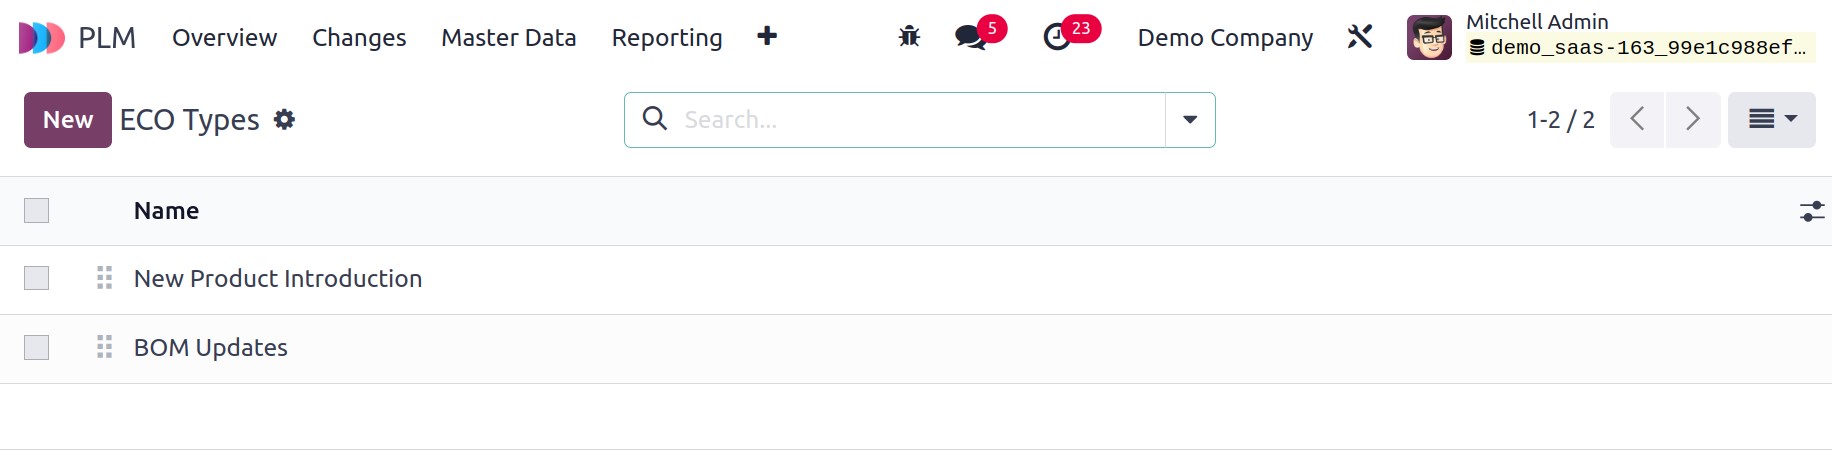Go to the next page arrow
Screen dimensions: 1832x451
coord(1693,120)
